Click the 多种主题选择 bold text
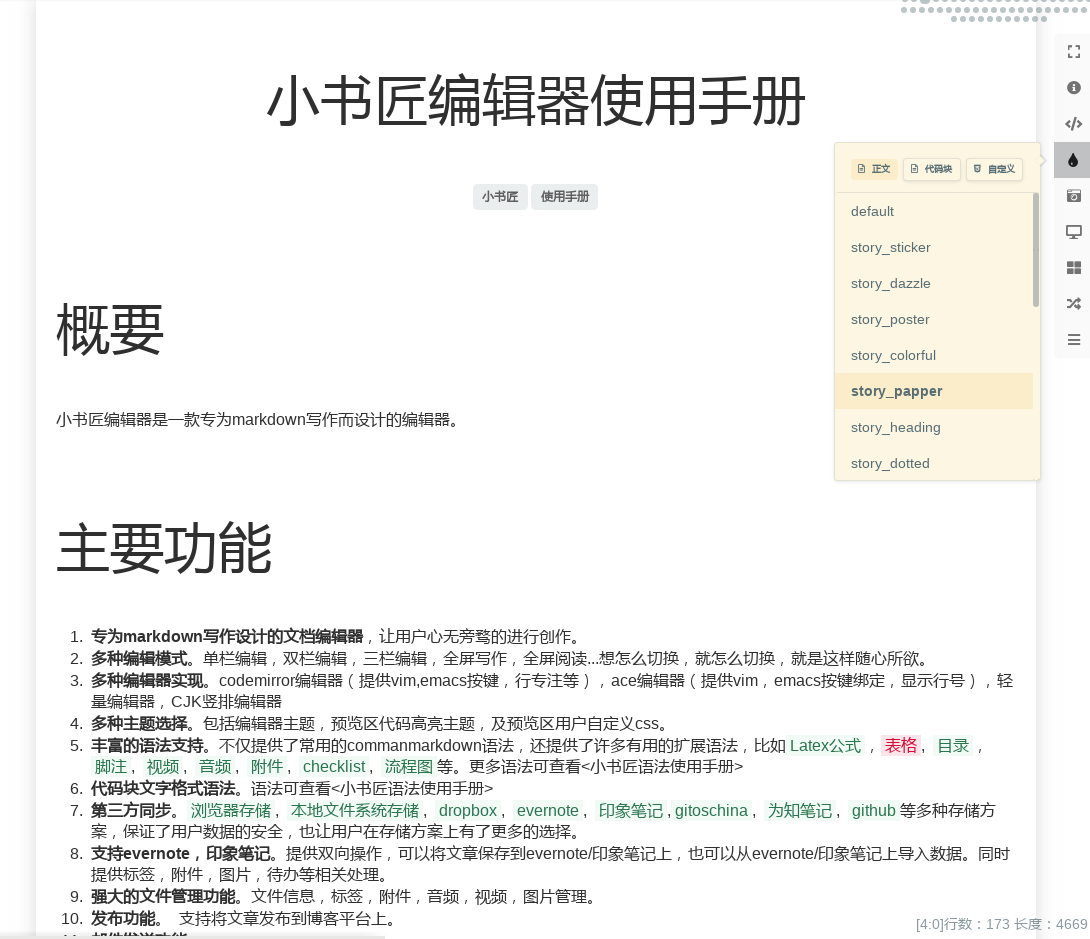The image size is (1090, 939). [139, 724]
